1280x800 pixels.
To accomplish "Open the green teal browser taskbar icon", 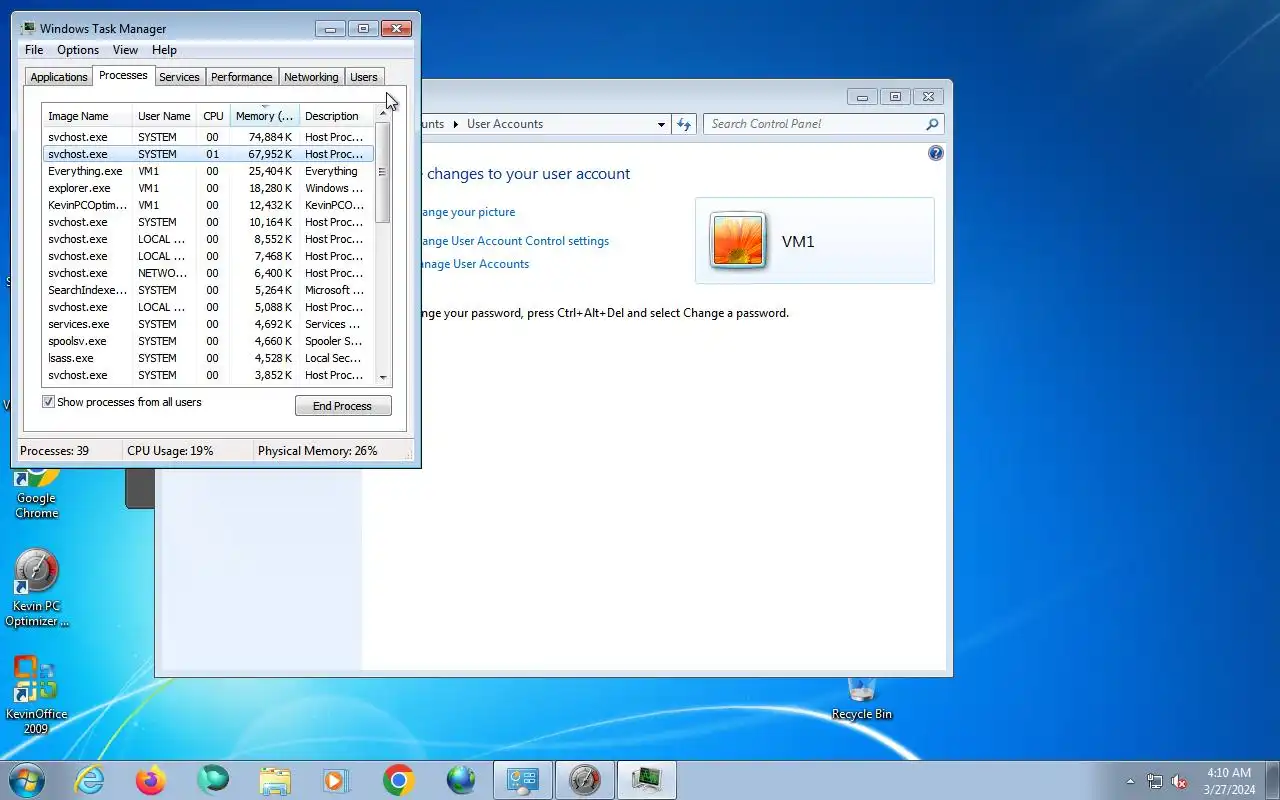I will coord(212,780).
